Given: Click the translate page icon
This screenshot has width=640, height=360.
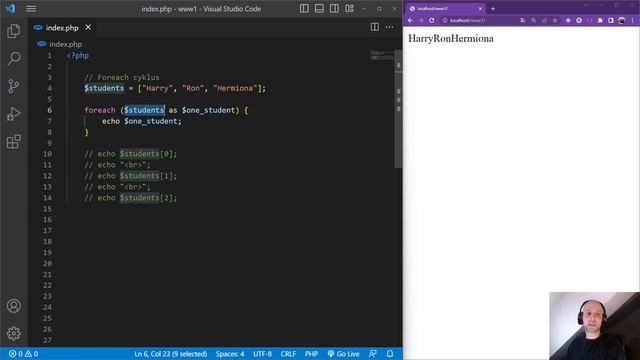Looking at the screenshot, I should click(523, 20).
